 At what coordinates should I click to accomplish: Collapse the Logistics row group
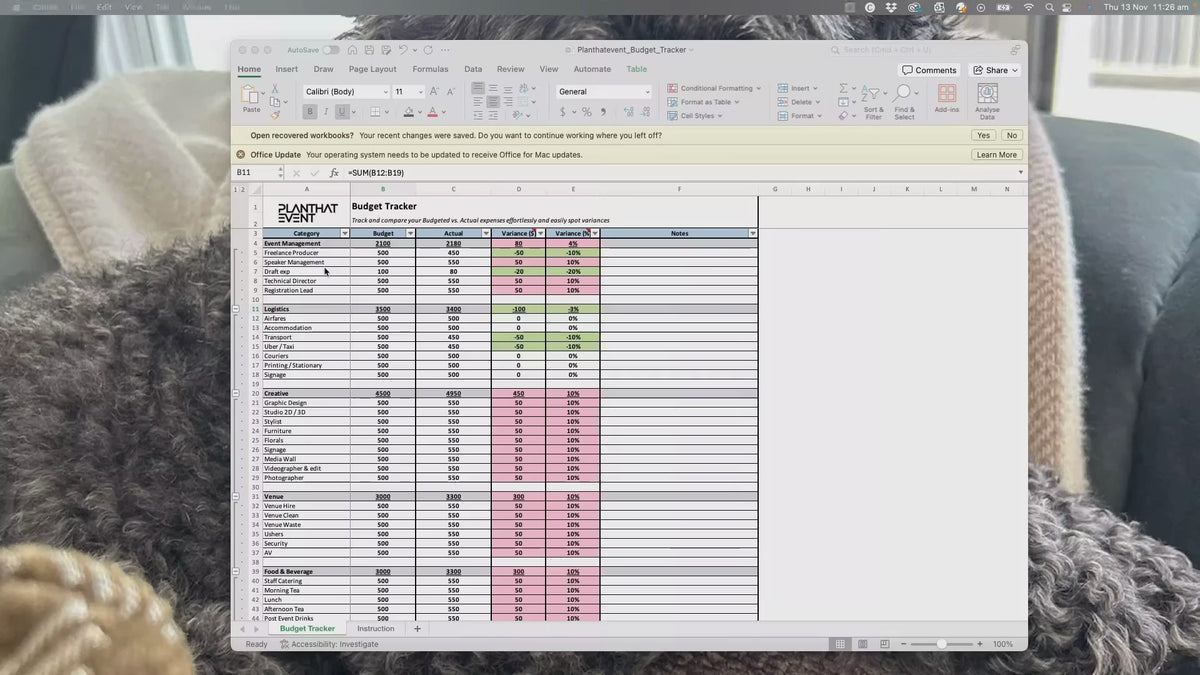[x=236, y=309]
